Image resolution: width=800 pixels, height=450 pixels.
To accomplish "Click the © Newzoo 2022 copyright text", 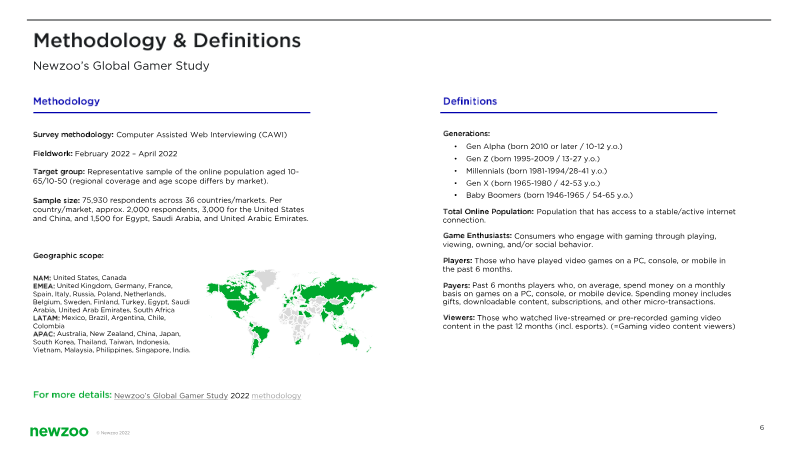I will click(112, 434).
